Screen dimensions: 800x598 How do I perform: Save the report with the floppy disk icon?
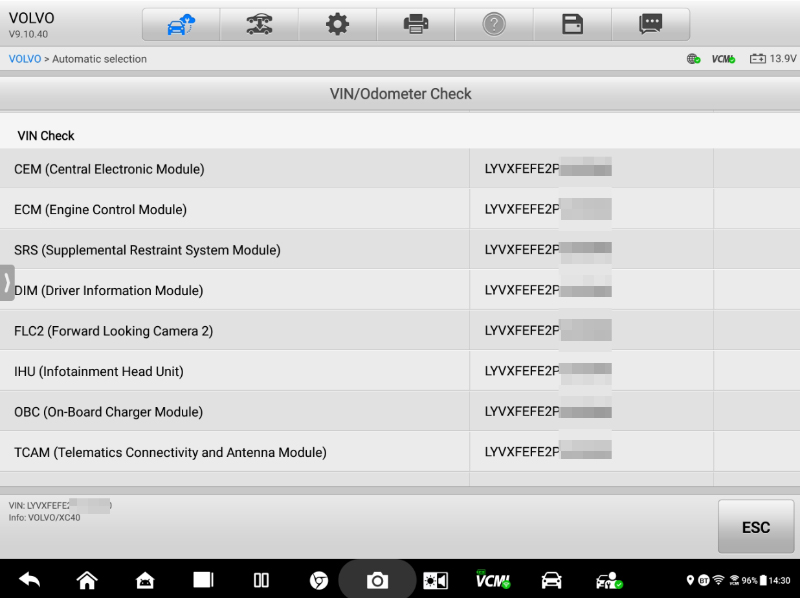click(x=572, y=24)
